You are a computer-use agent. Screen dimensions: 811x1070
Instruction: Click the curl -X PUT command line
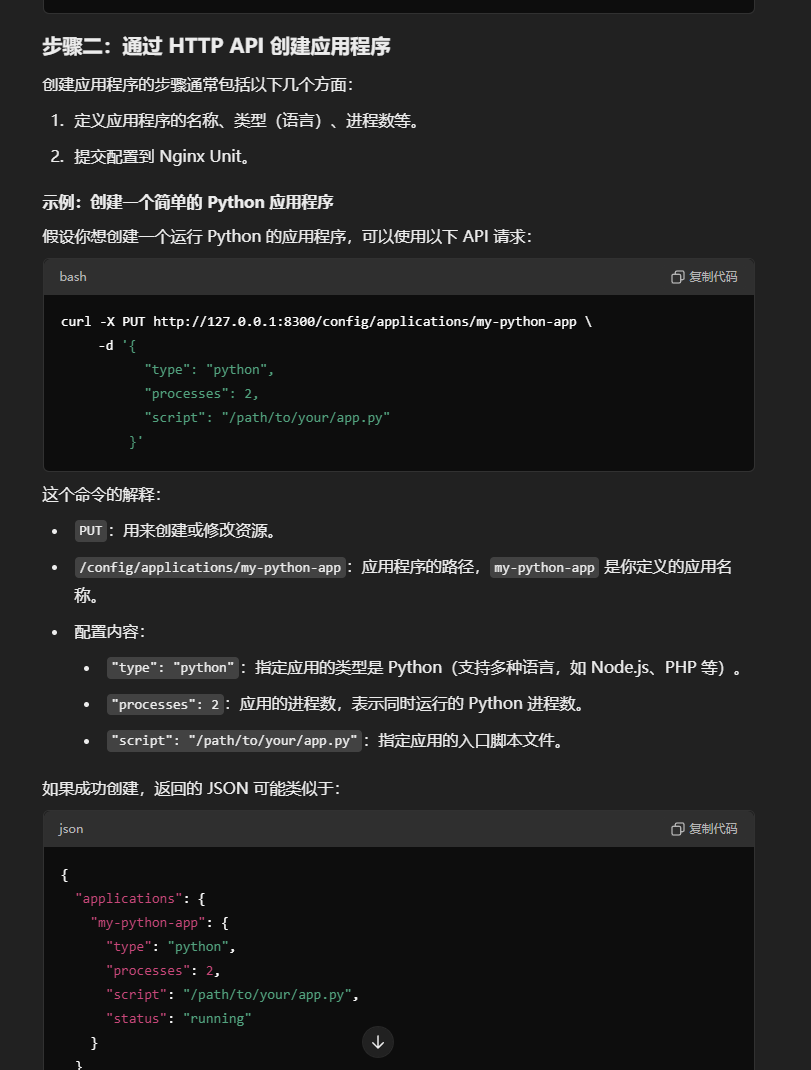coord(326,321)
